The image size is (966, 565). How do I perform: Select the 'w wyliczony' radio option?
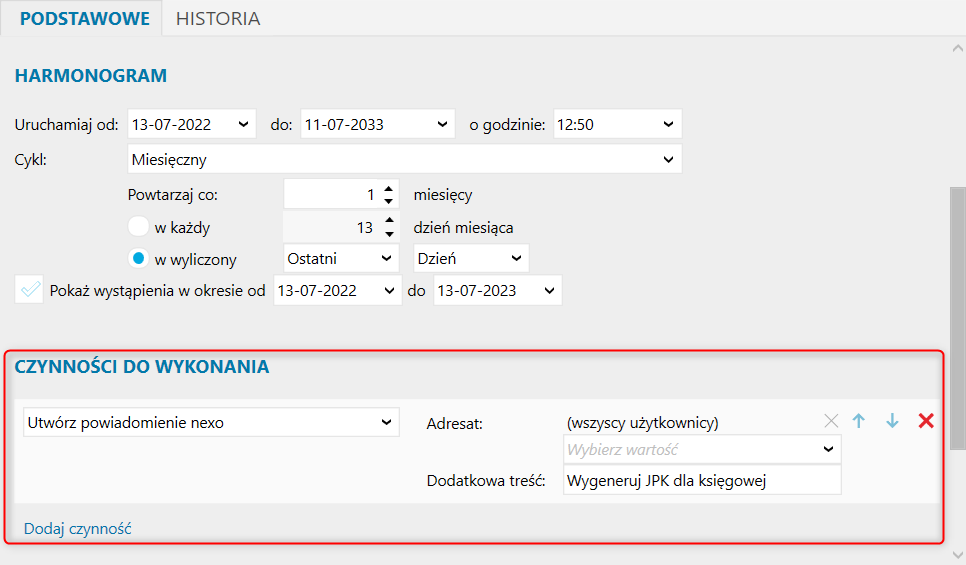coord(138,258)
